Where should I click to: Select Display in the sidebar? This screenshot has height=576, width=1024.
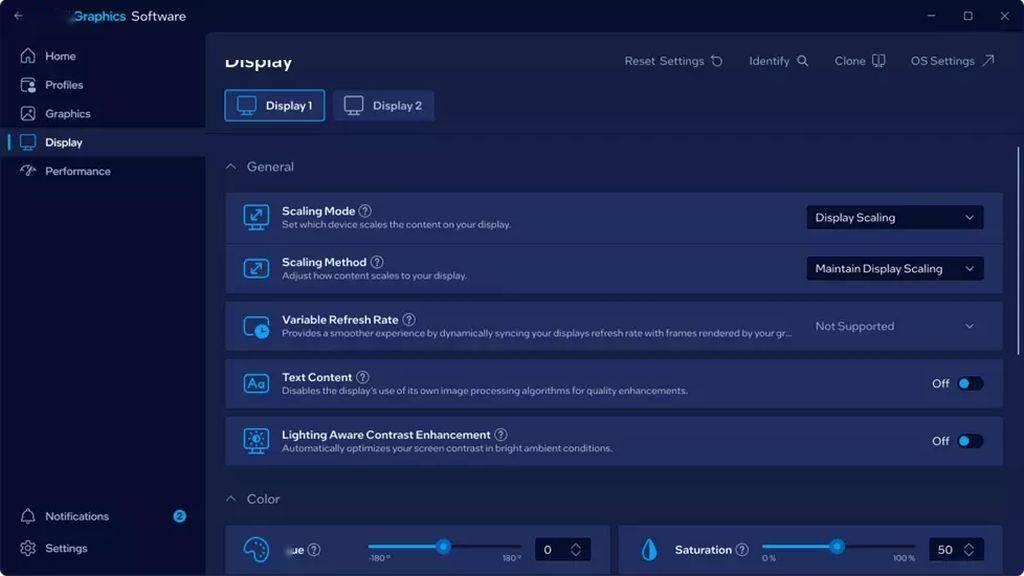coord(103,142)
